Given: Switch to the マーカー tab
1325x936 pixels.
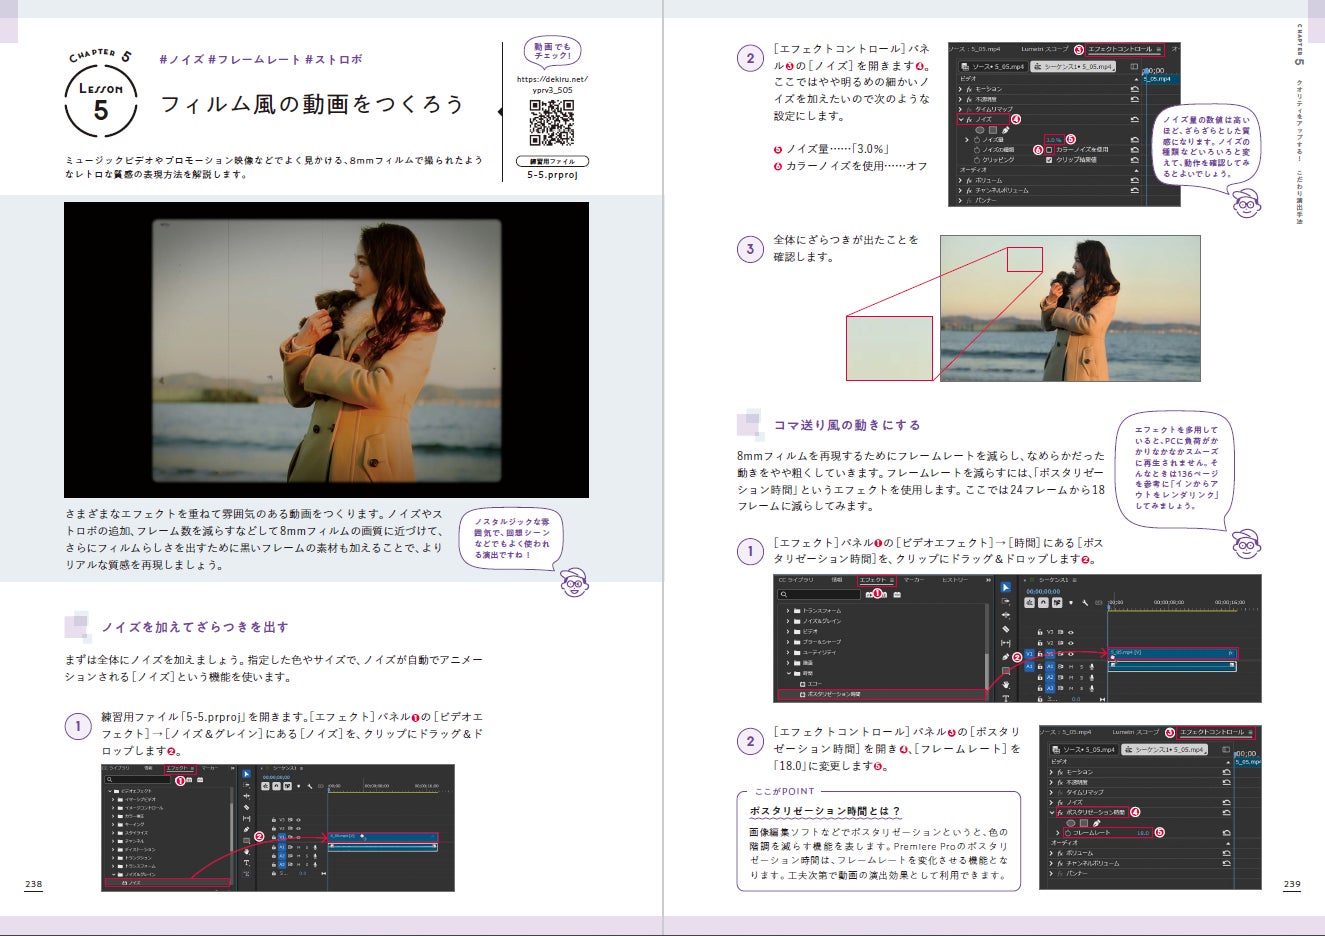Looking at the screenshot, I should pyautogui.click(x=914, y=580).
